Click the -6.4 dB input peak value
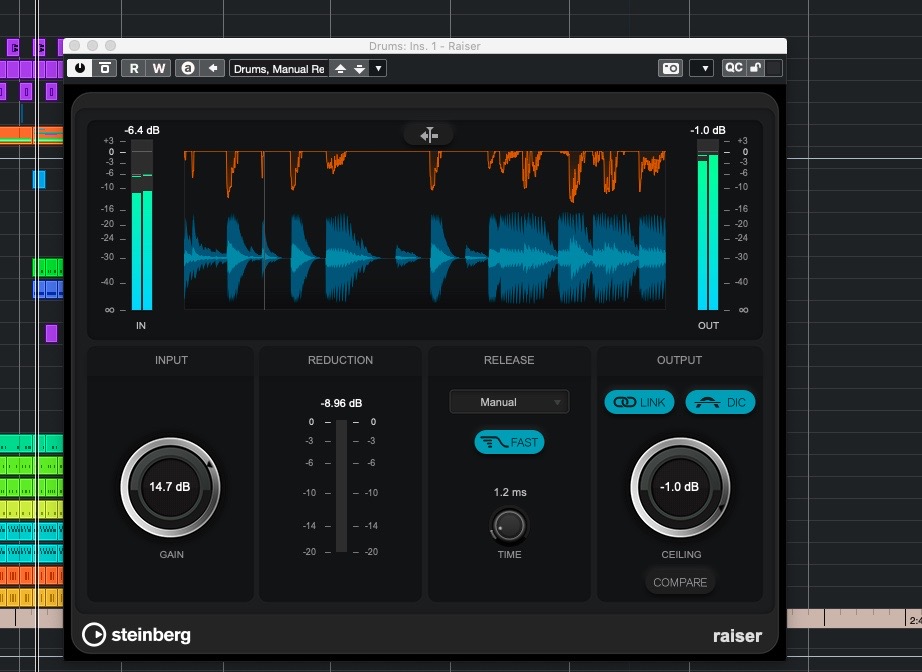The image size is (922, 672). click(142, 130)
